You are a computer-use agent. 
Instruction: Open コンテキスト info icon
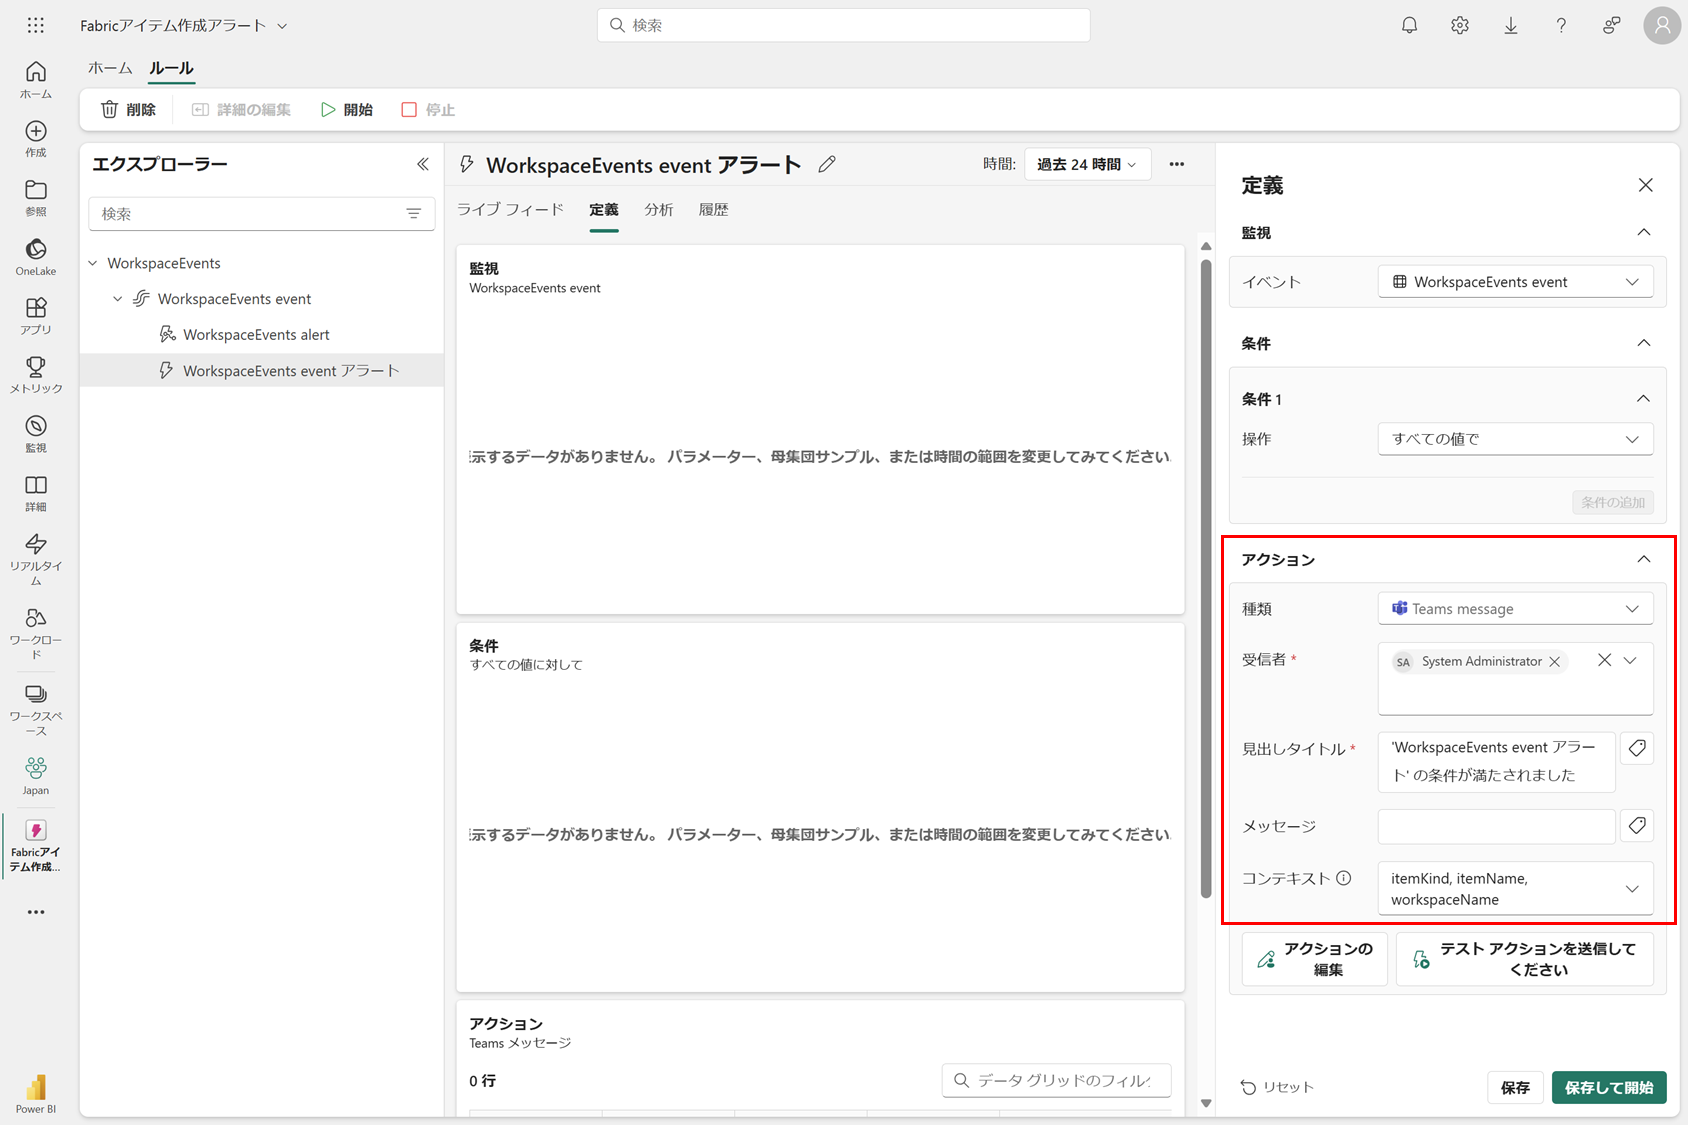(1344, 878)
